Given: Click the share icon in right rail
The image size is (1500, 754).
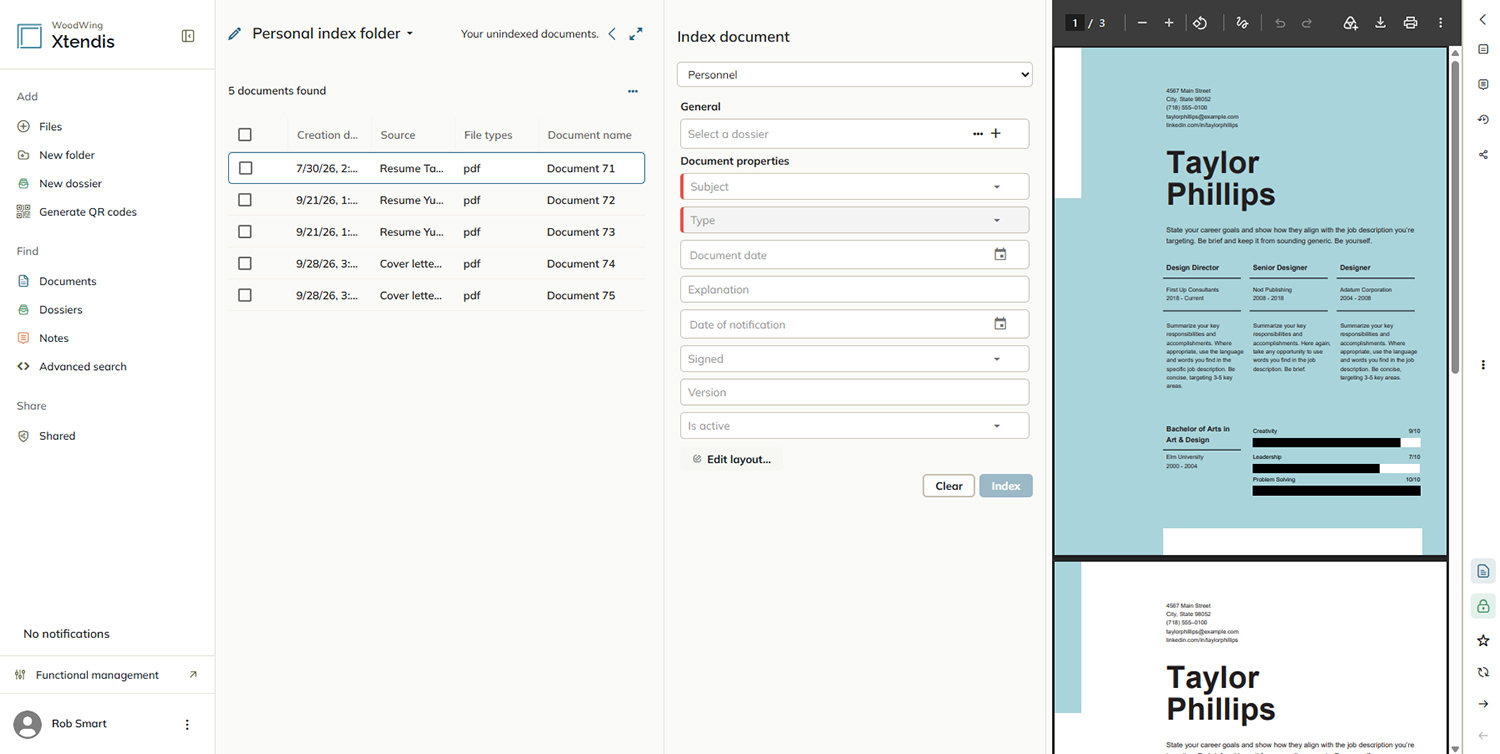Looking at the screenshot, I should click(1483, 155).
